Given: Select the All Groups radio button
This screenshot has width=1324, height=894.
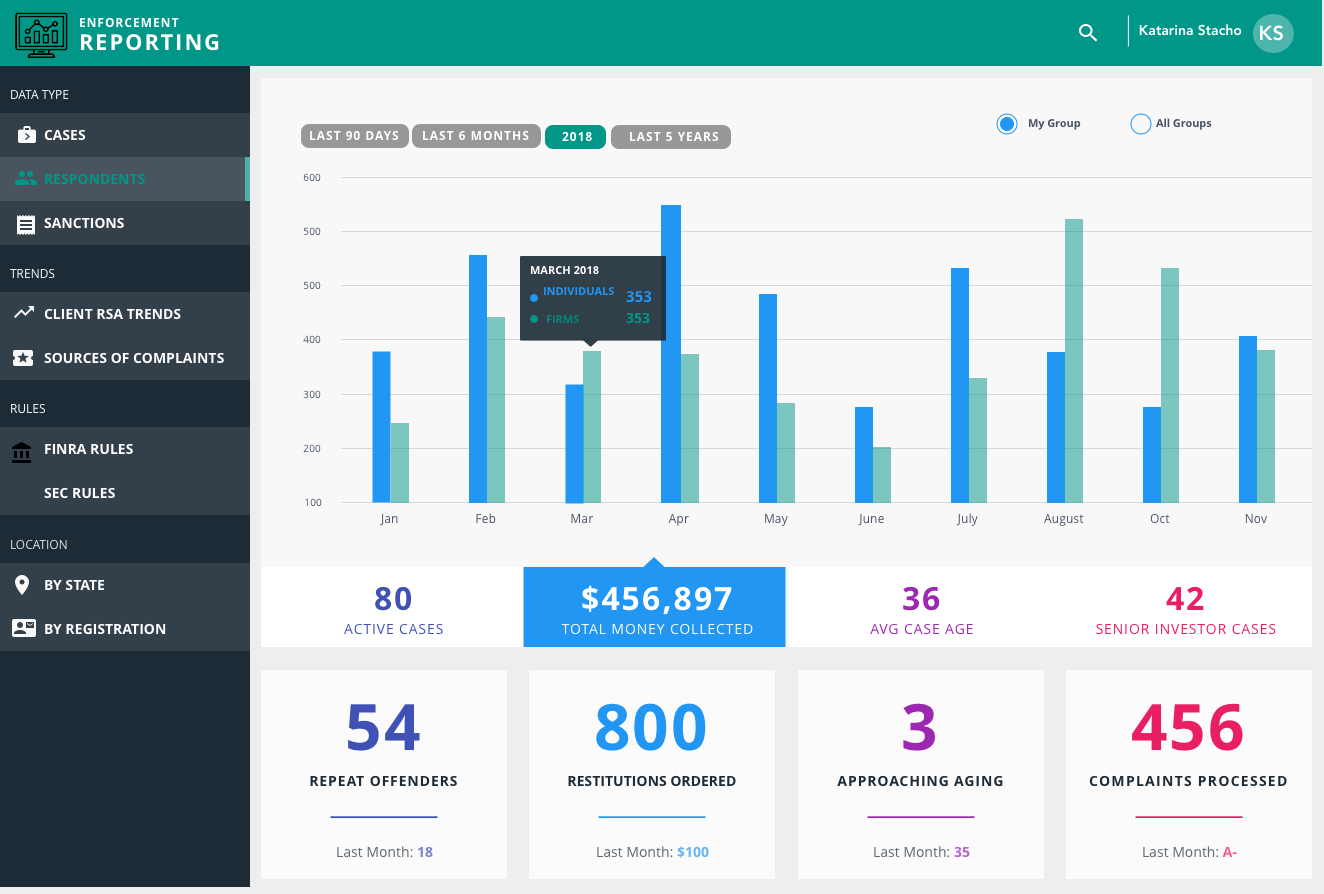Looking at the screenshot, I should (x=1140, y=124).
